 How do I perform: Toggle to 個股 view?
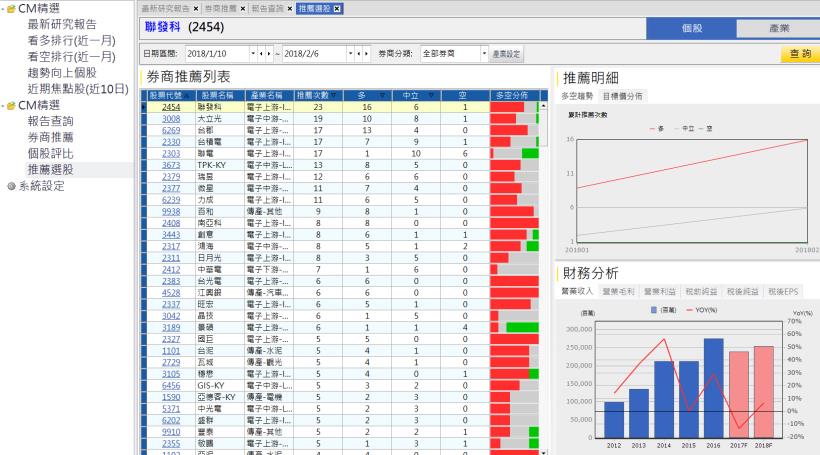click(692, 28)
